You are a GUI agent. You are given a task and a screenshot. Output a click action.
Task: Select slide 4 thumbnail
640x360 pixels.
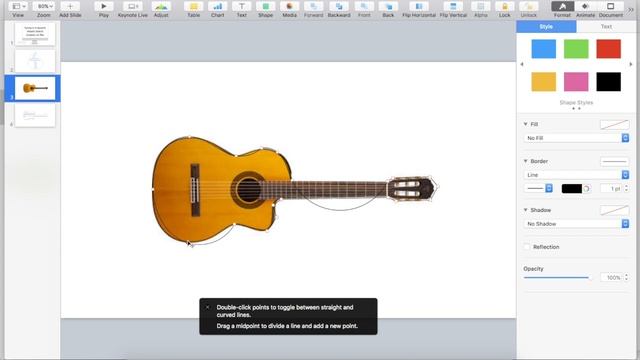35,116
